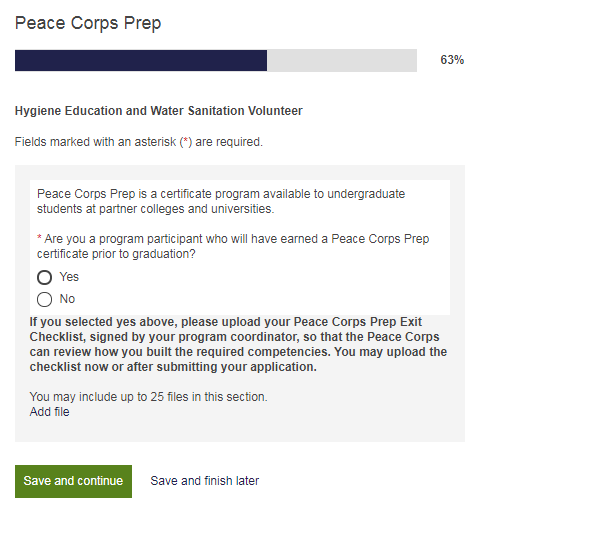Click Save and finish later
The height and width of the screenshot is (550, 602).
204,481
